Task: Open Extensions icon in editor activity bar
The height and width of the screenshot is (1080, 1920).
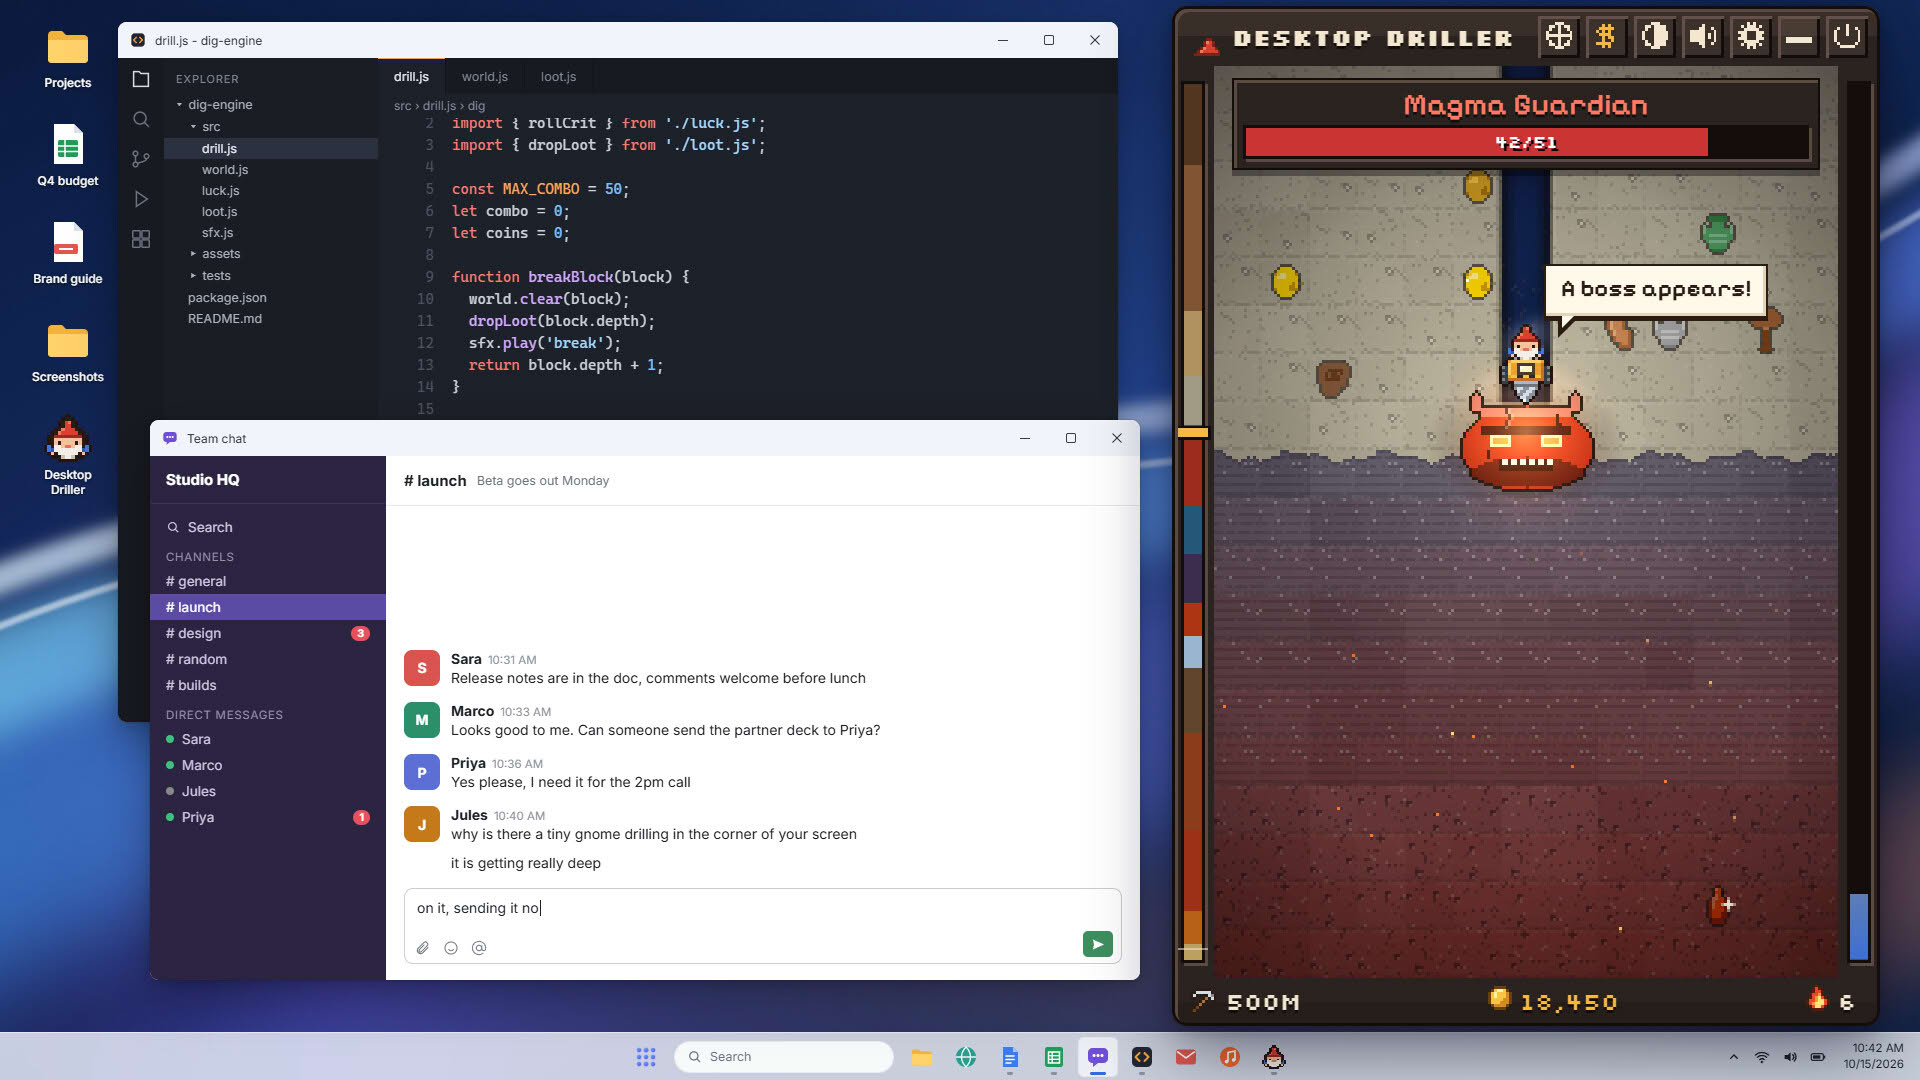Action: [x=141, y=239]
